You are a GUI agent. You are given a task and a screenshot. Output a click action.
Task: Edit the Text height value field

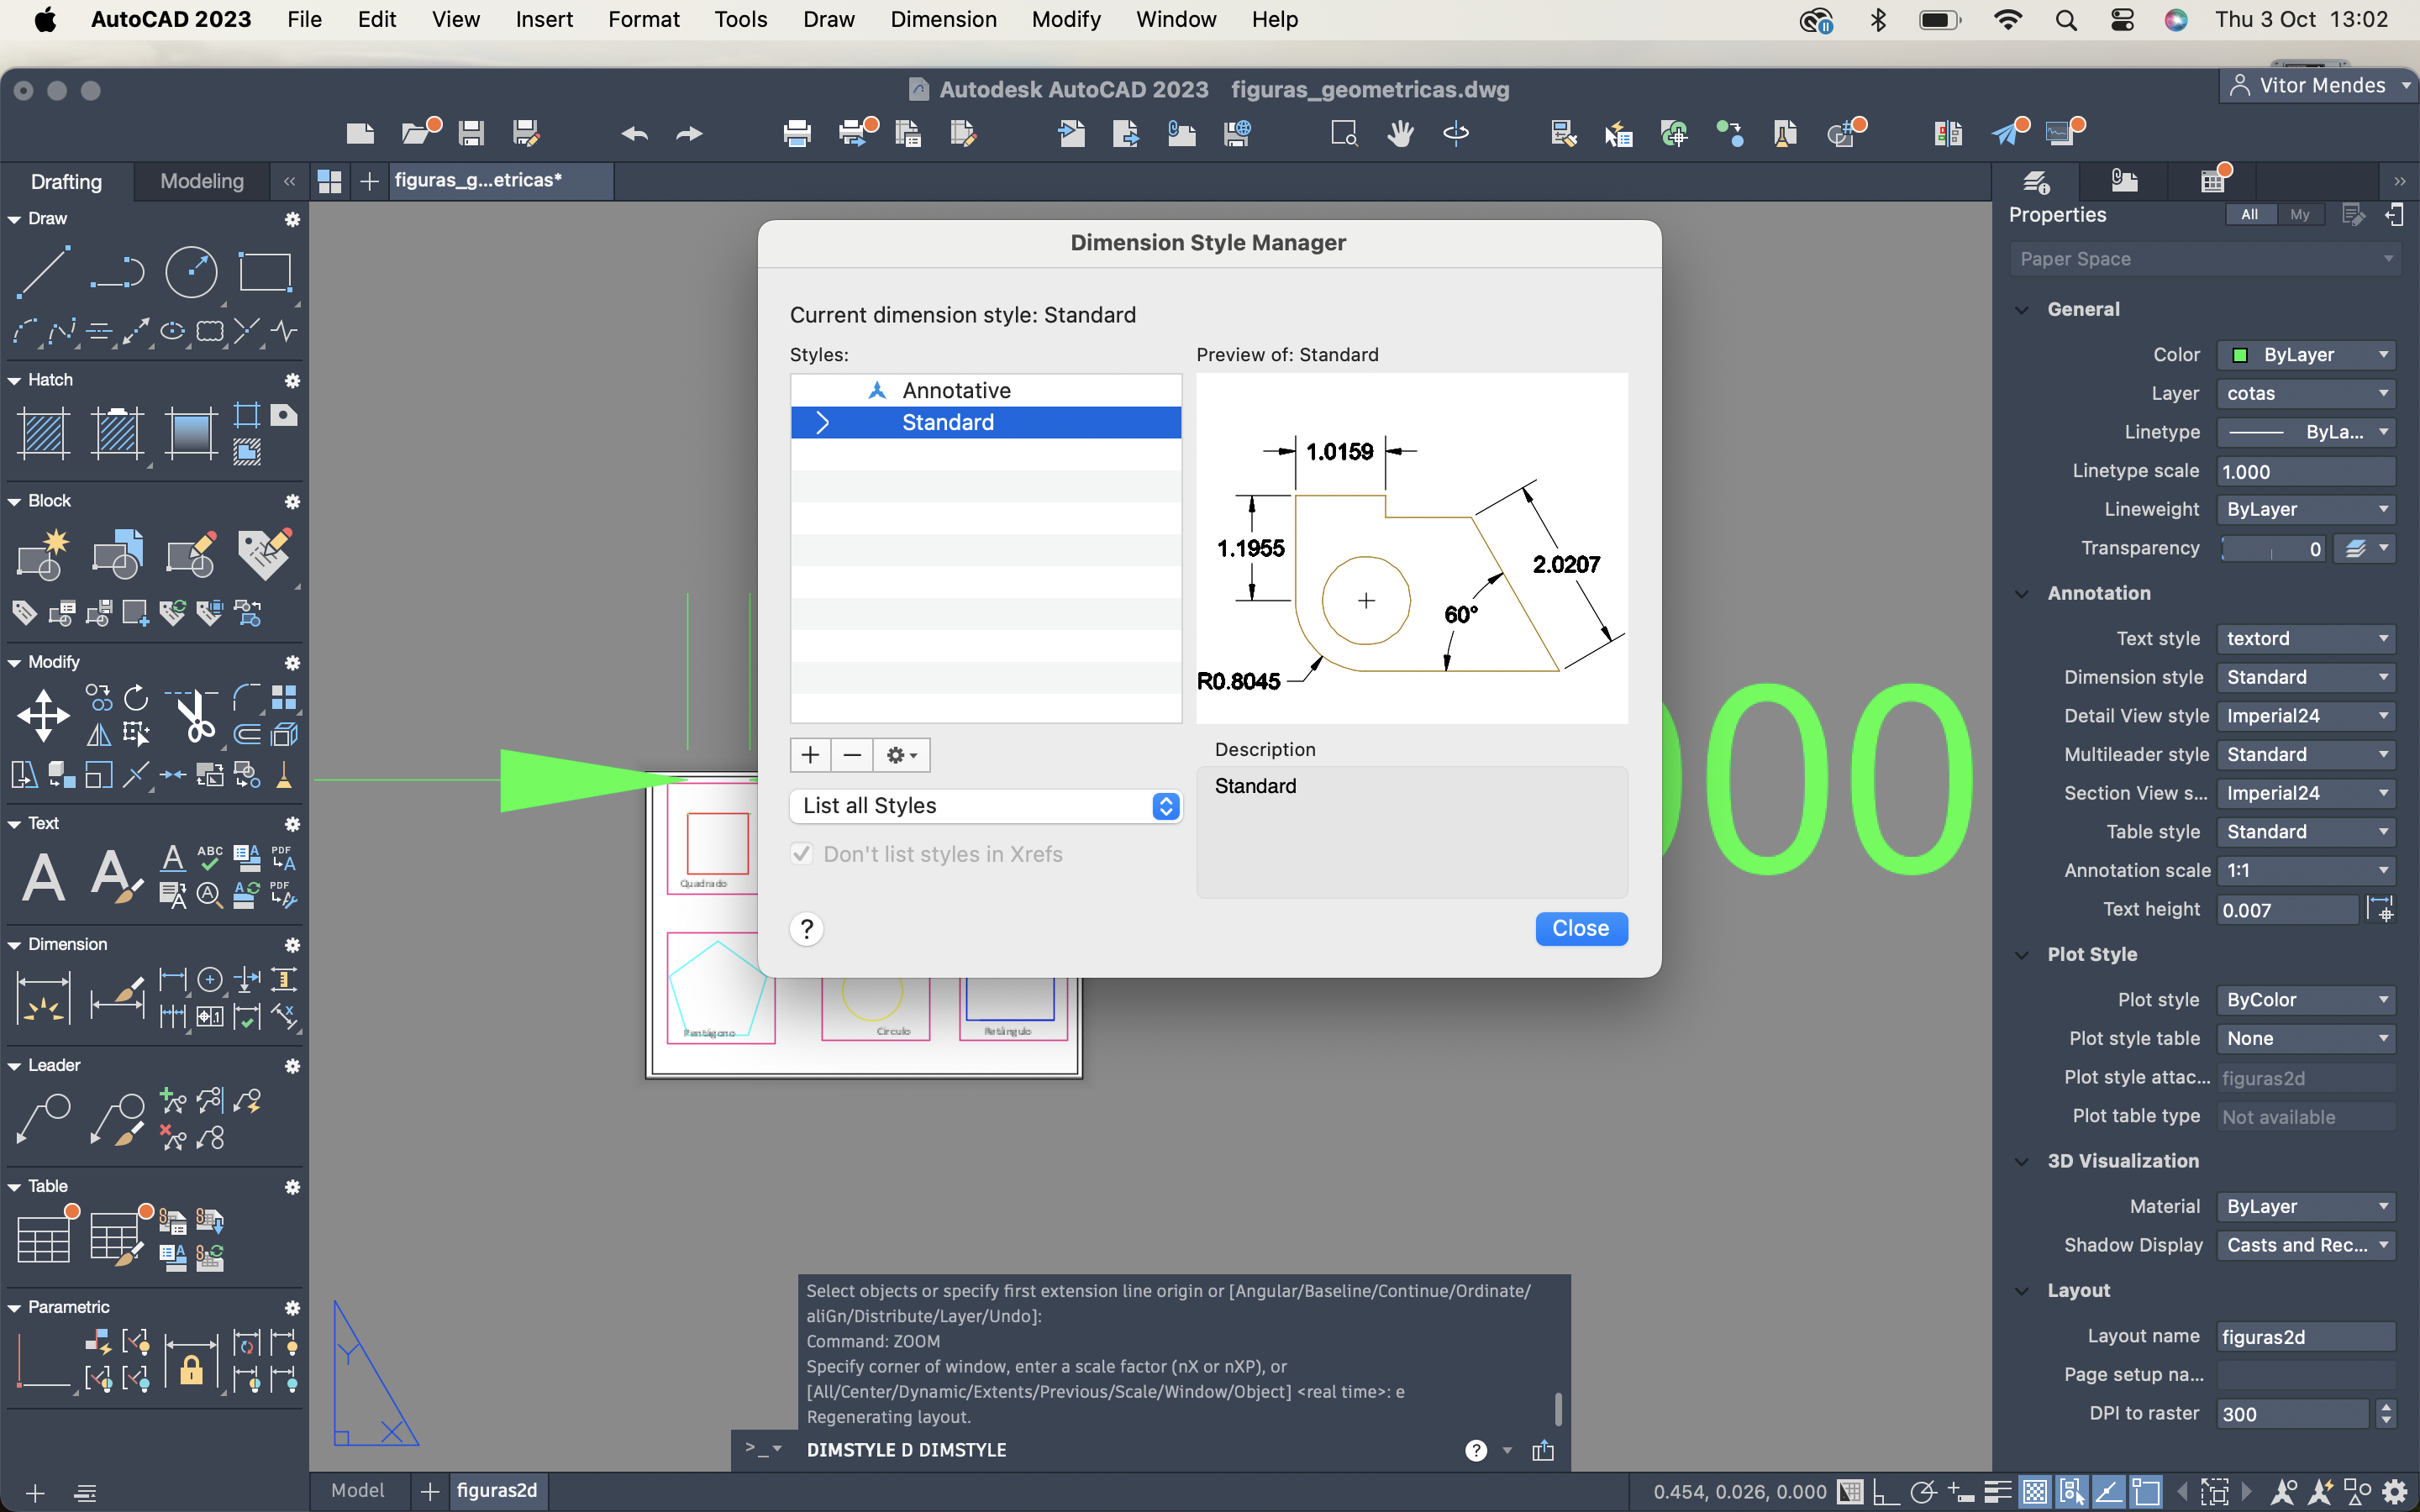pos(2287,910)
